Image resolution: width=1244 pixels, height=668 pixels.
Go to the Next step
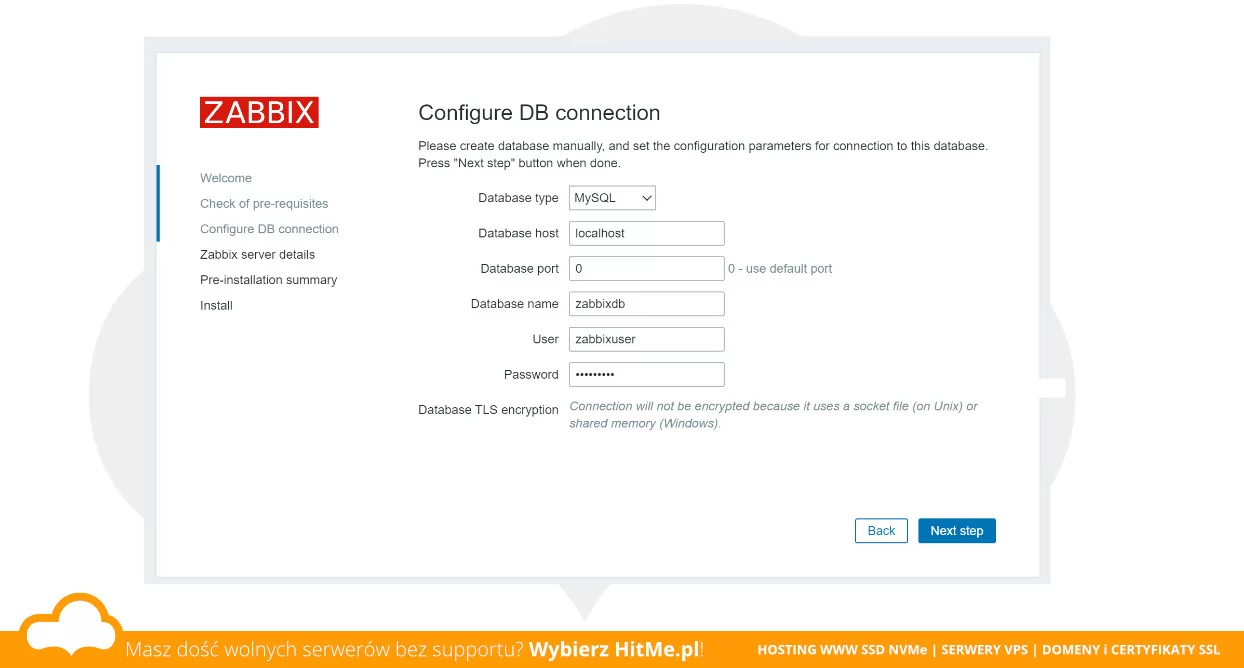point(956,531)
